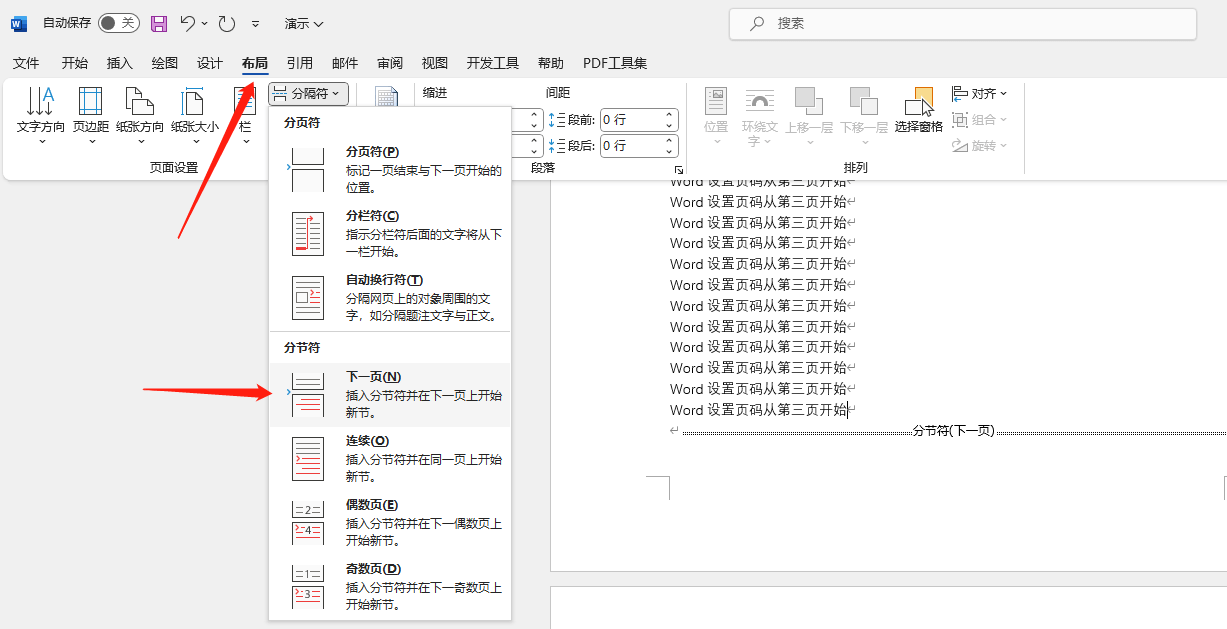Viewport: 1227px width, 629px height.
Task: Expand the 组合 (Group) dropdown
Action: [979, 119]
